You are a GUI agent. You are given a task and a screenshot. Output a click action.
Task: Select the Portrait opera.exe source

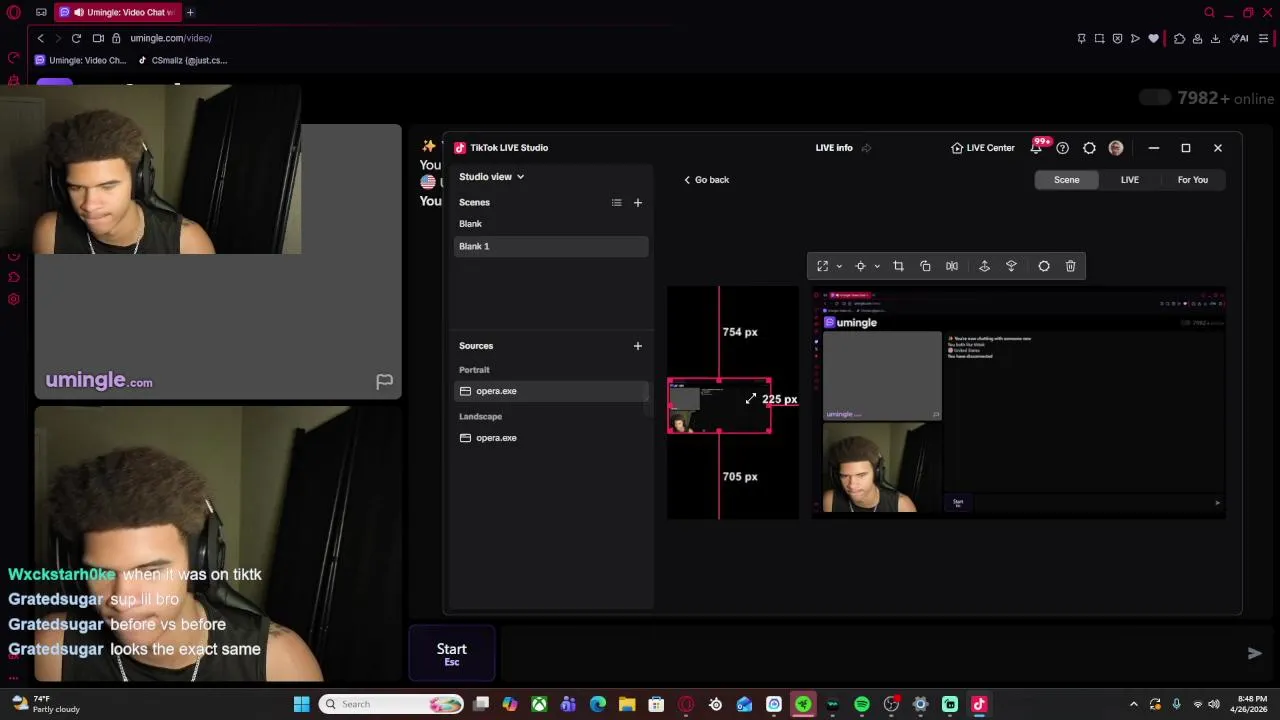[551, 391]
